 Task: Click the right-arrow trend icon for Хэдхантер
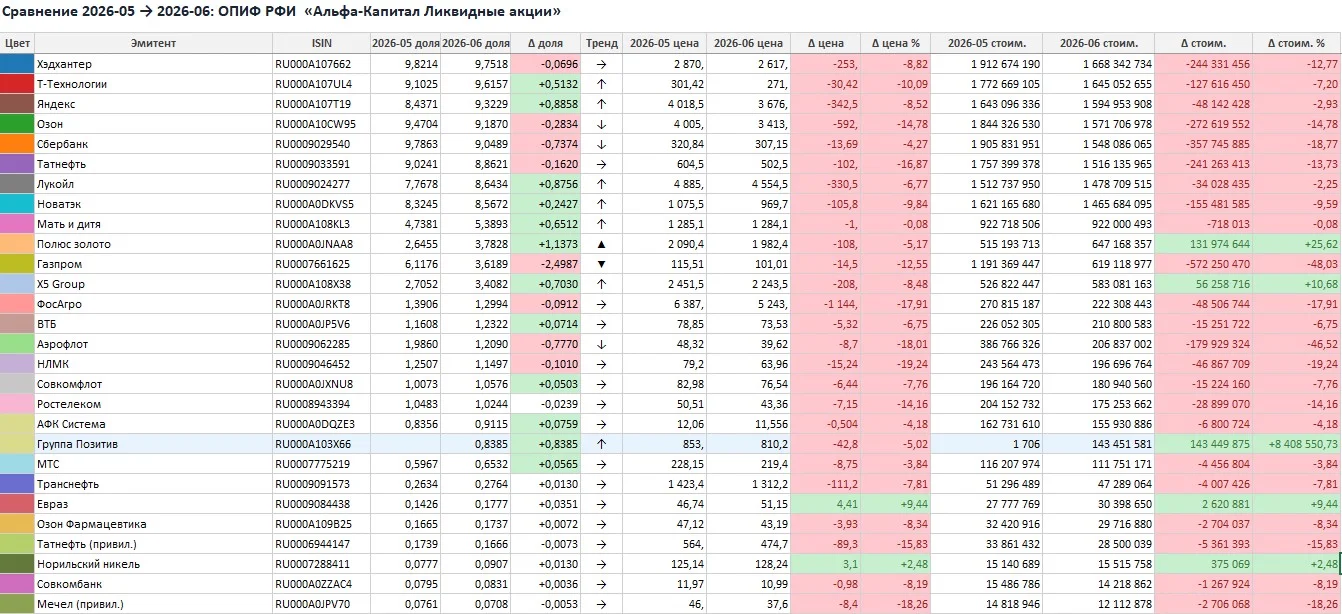[x=601, y=64]
